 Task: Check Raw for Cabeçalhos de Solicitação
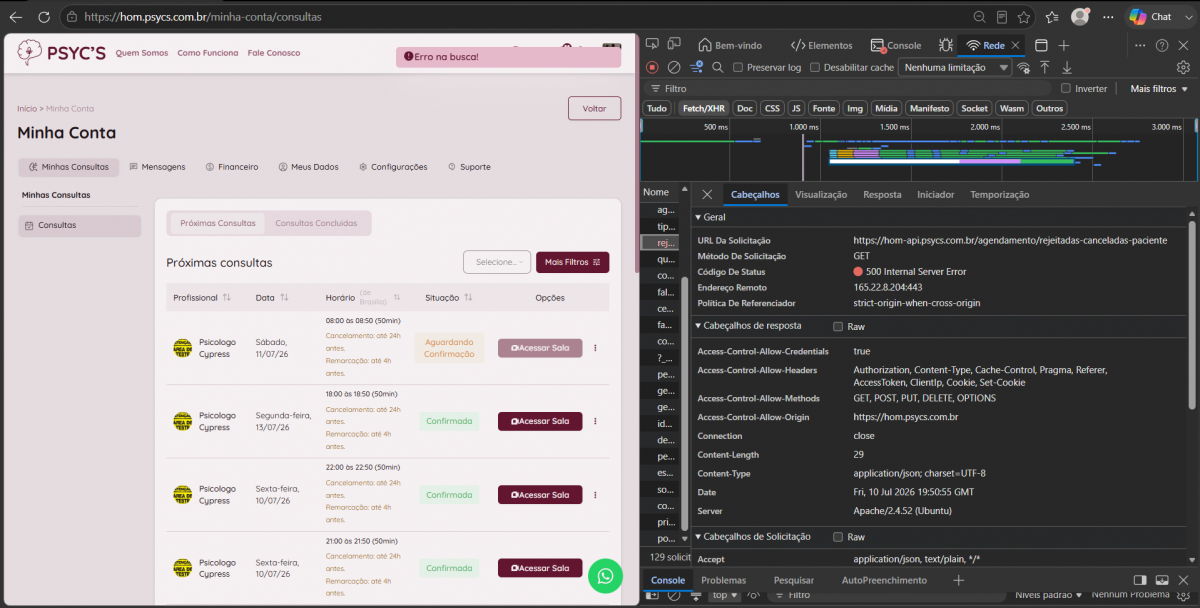838,537
